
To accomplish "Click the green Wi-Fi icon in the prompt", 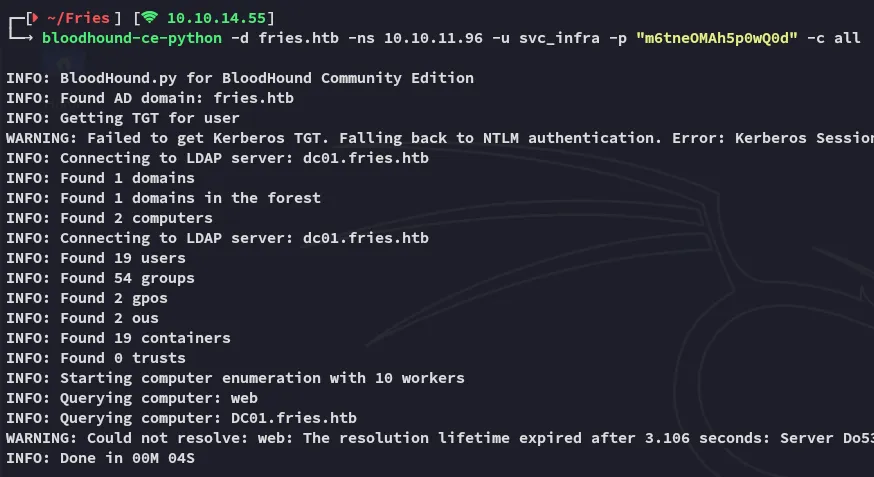I will coord(148,18).
